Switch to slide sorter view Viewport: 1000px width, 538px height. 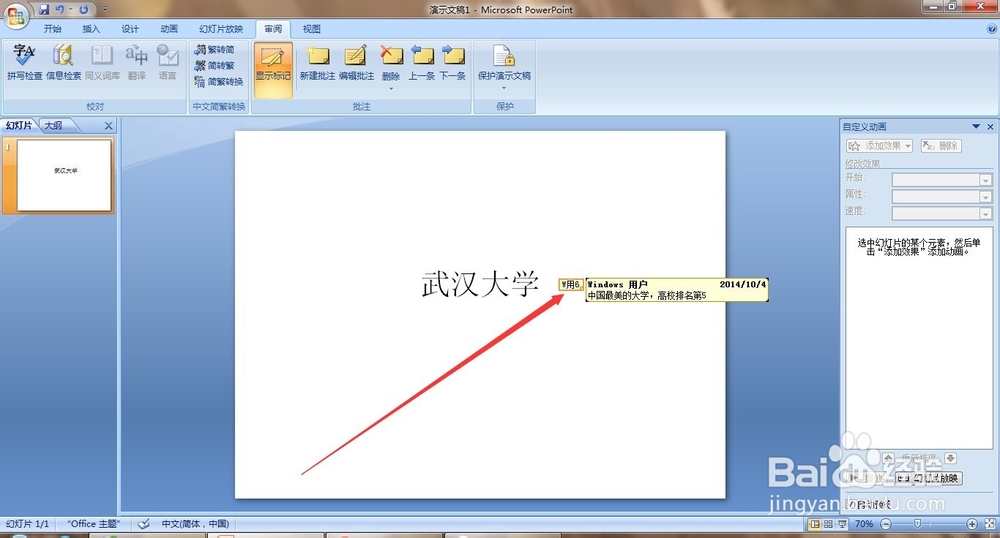(x=828, y=524)
